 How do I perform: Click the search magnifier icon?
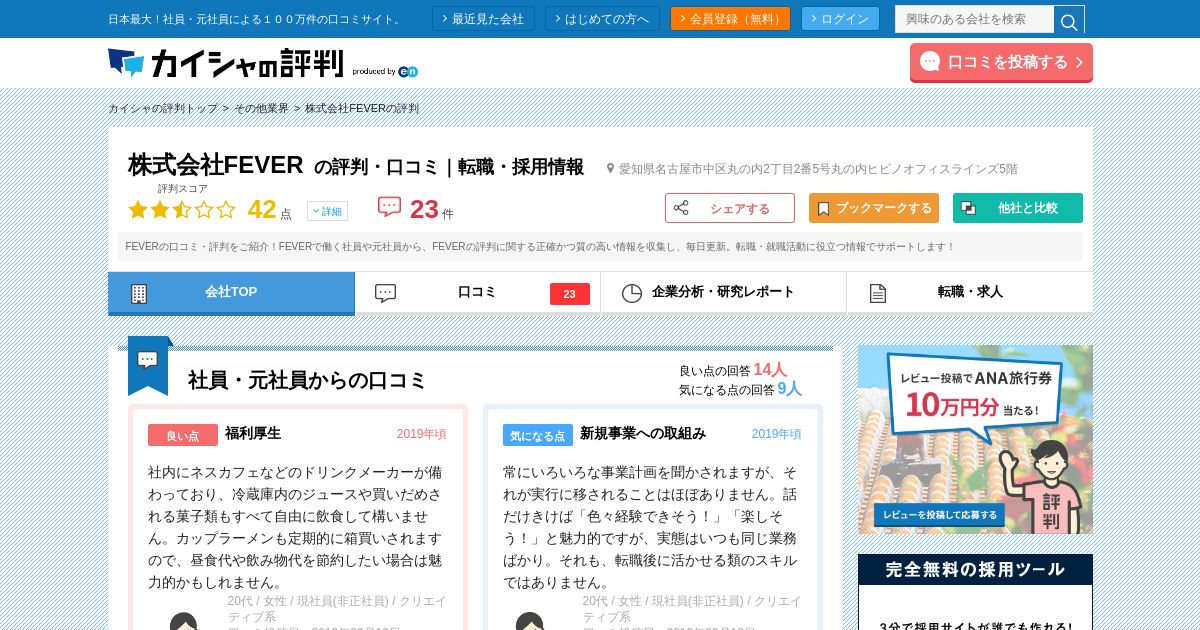[1069, 20]
